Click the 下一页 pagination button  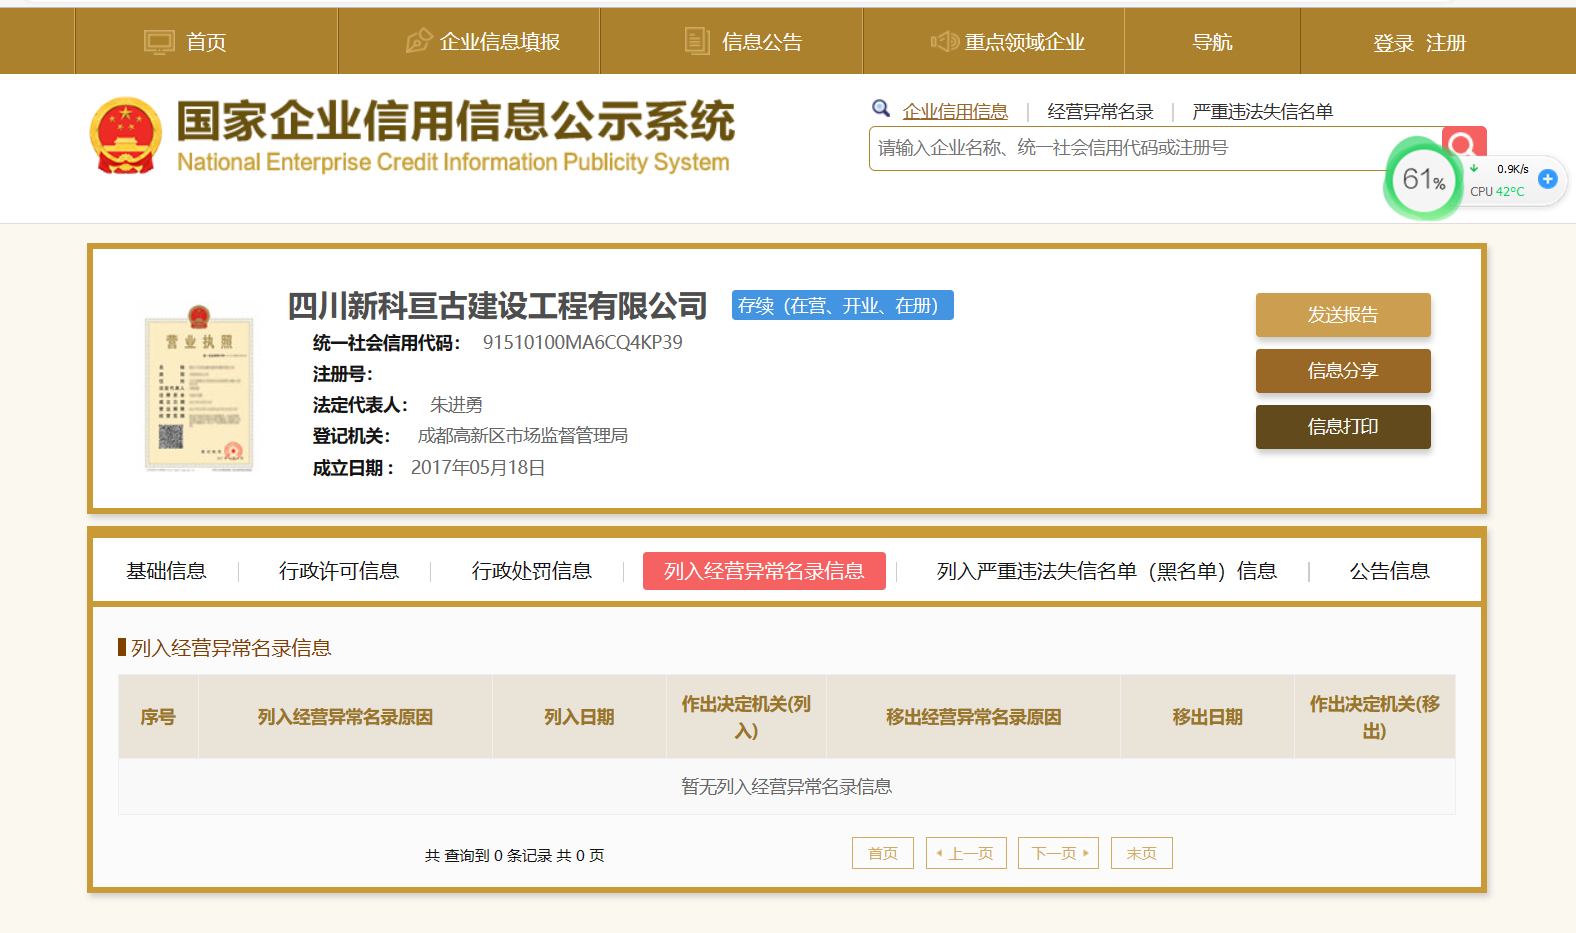(1059, 853)
